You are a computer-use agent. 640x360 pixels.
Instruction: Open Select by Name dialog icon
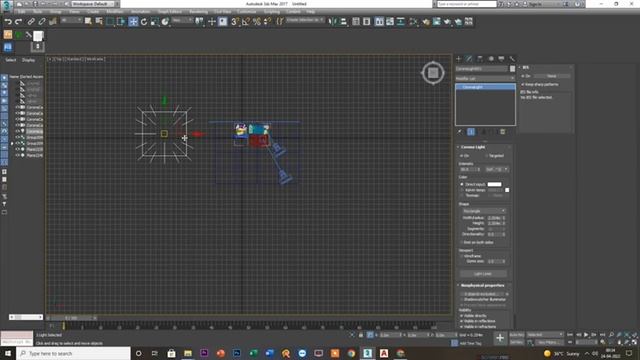click(x=99, y=22)
